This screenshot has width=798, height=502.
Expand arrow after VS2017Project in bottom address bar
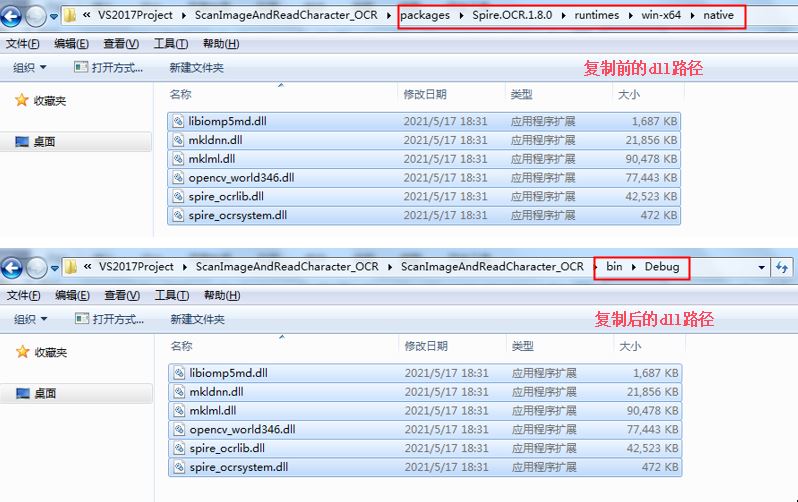click(x=185, y=267)
